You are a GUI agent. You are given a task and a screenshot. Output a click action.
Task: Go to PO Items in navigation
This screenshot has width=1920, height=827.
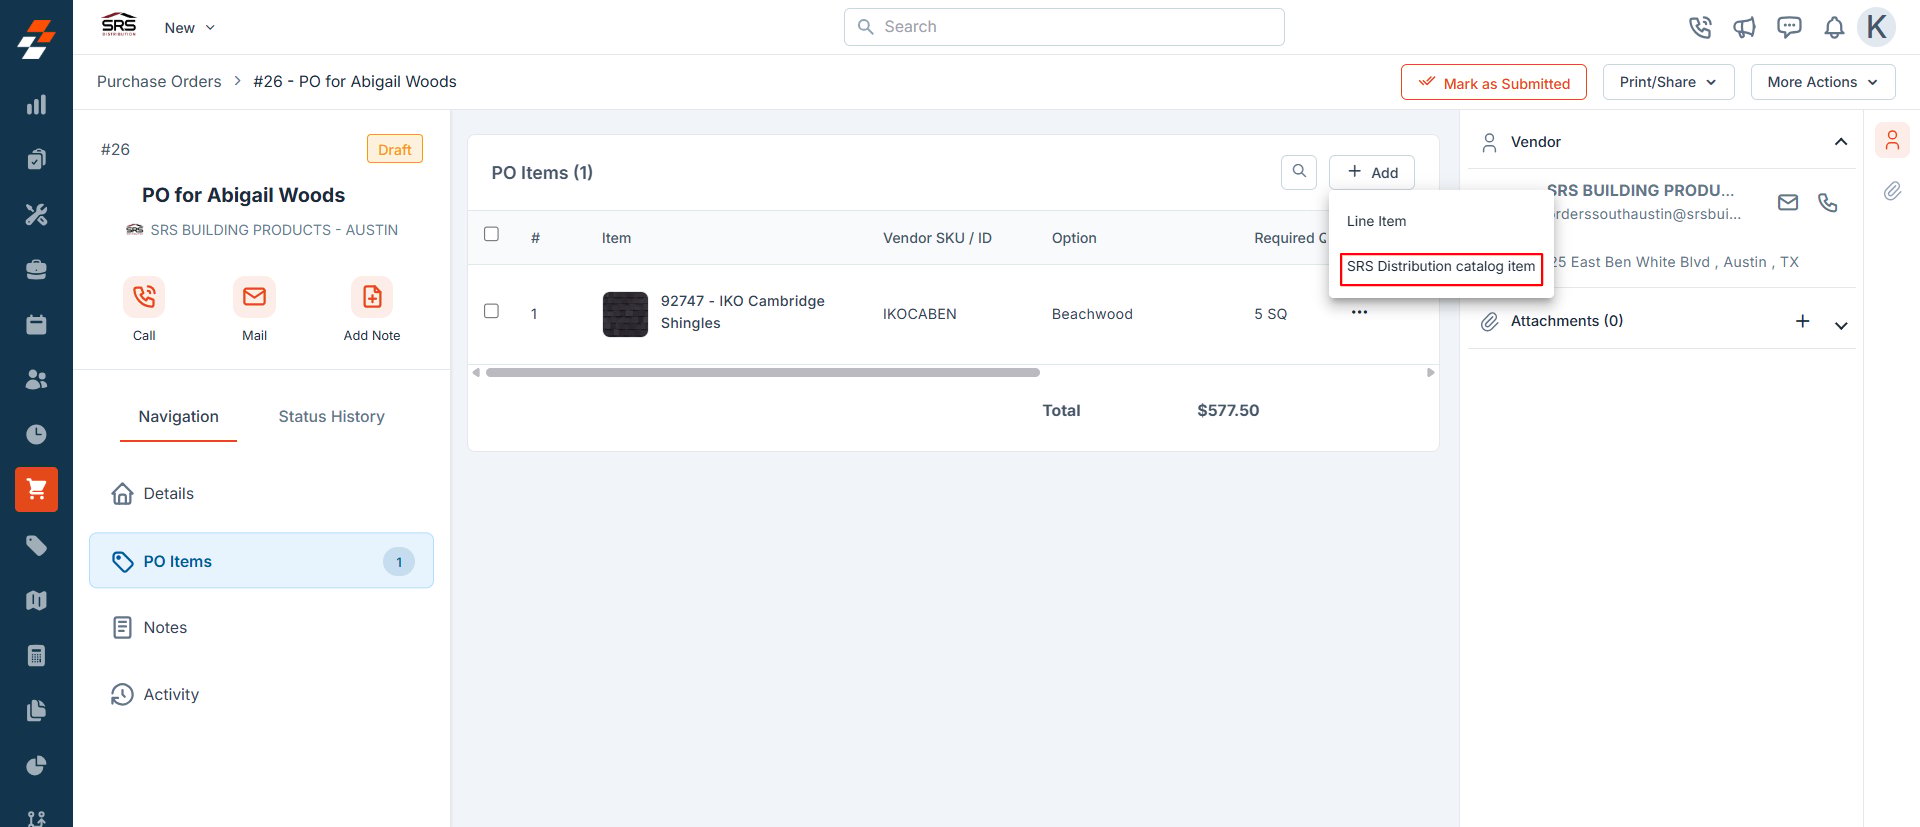pos(261,561)
